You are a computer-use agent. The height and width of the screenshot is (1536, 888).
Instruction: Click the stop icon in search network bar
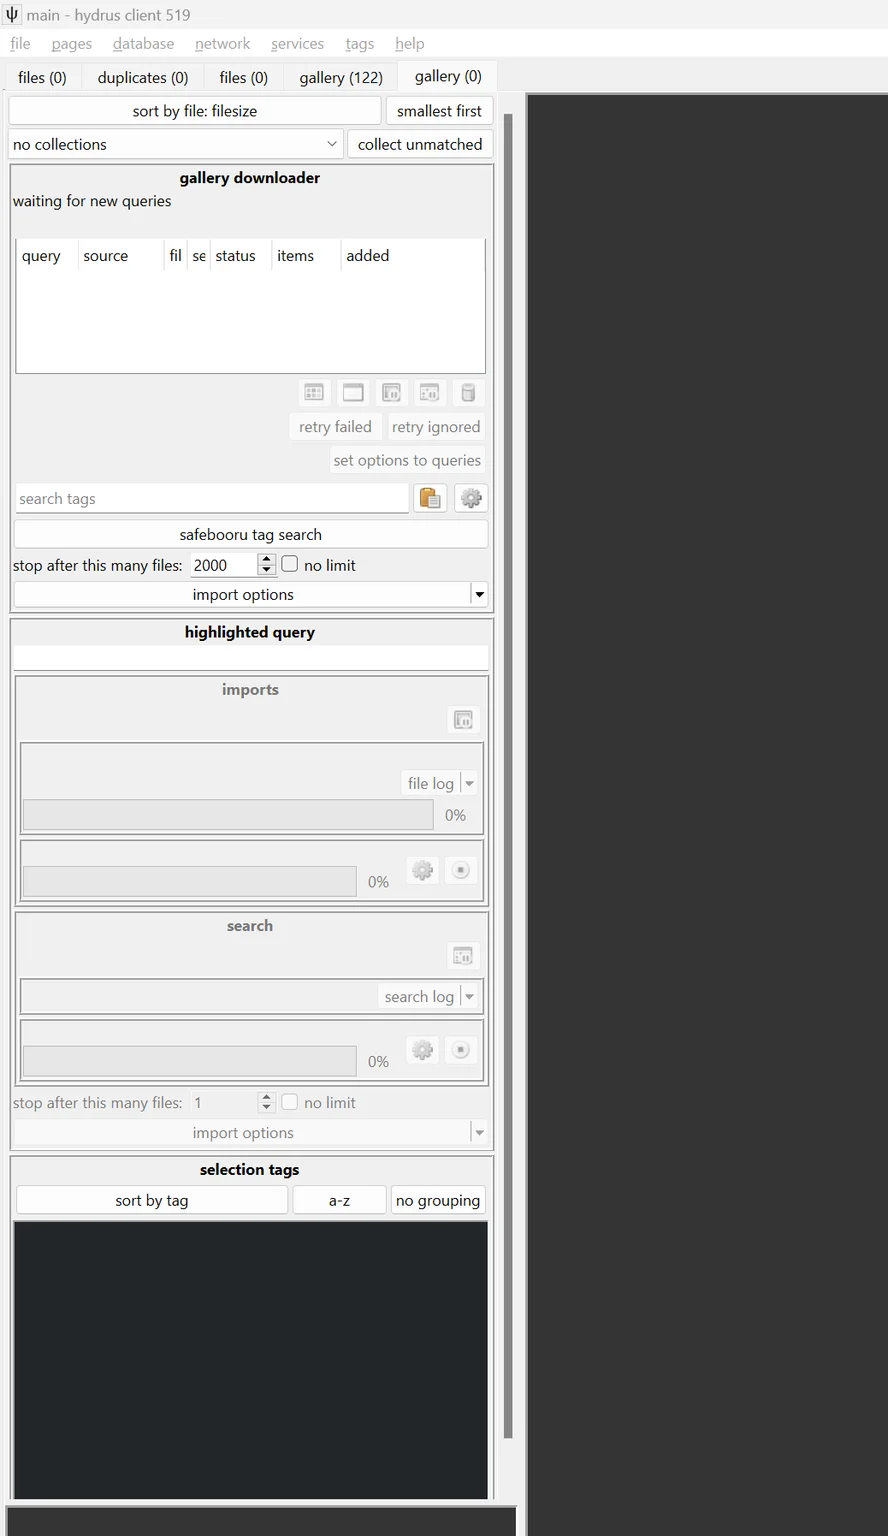point(460,1050)
